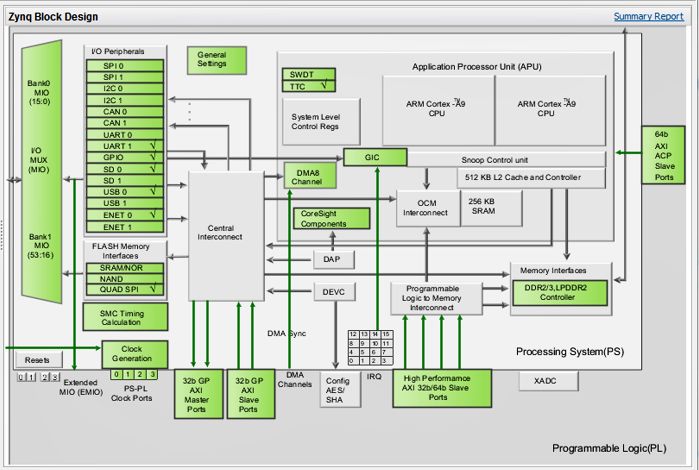The width and height of the screenshot is (699, 470).
Task: Click IRQ cell 8 in the grid
Action: 354,343
